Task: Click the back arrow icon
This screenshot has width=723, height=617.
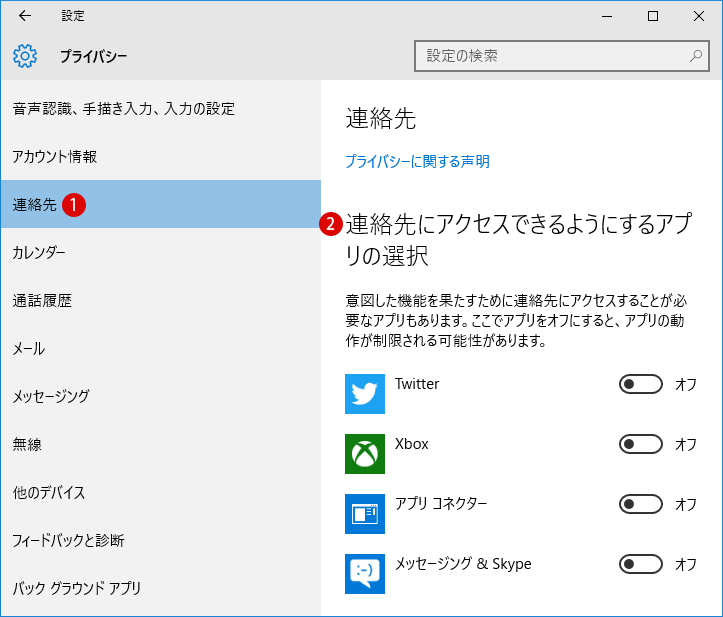Action: click(x=25, y=16)
